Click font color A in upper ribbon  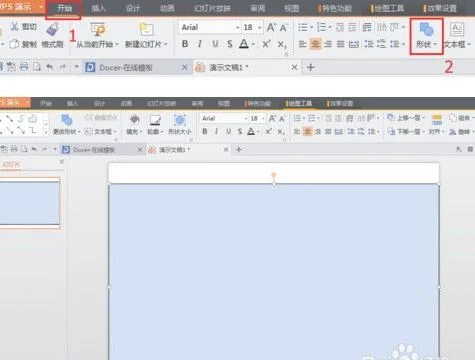pyautogui.click(x=244, y=44)
